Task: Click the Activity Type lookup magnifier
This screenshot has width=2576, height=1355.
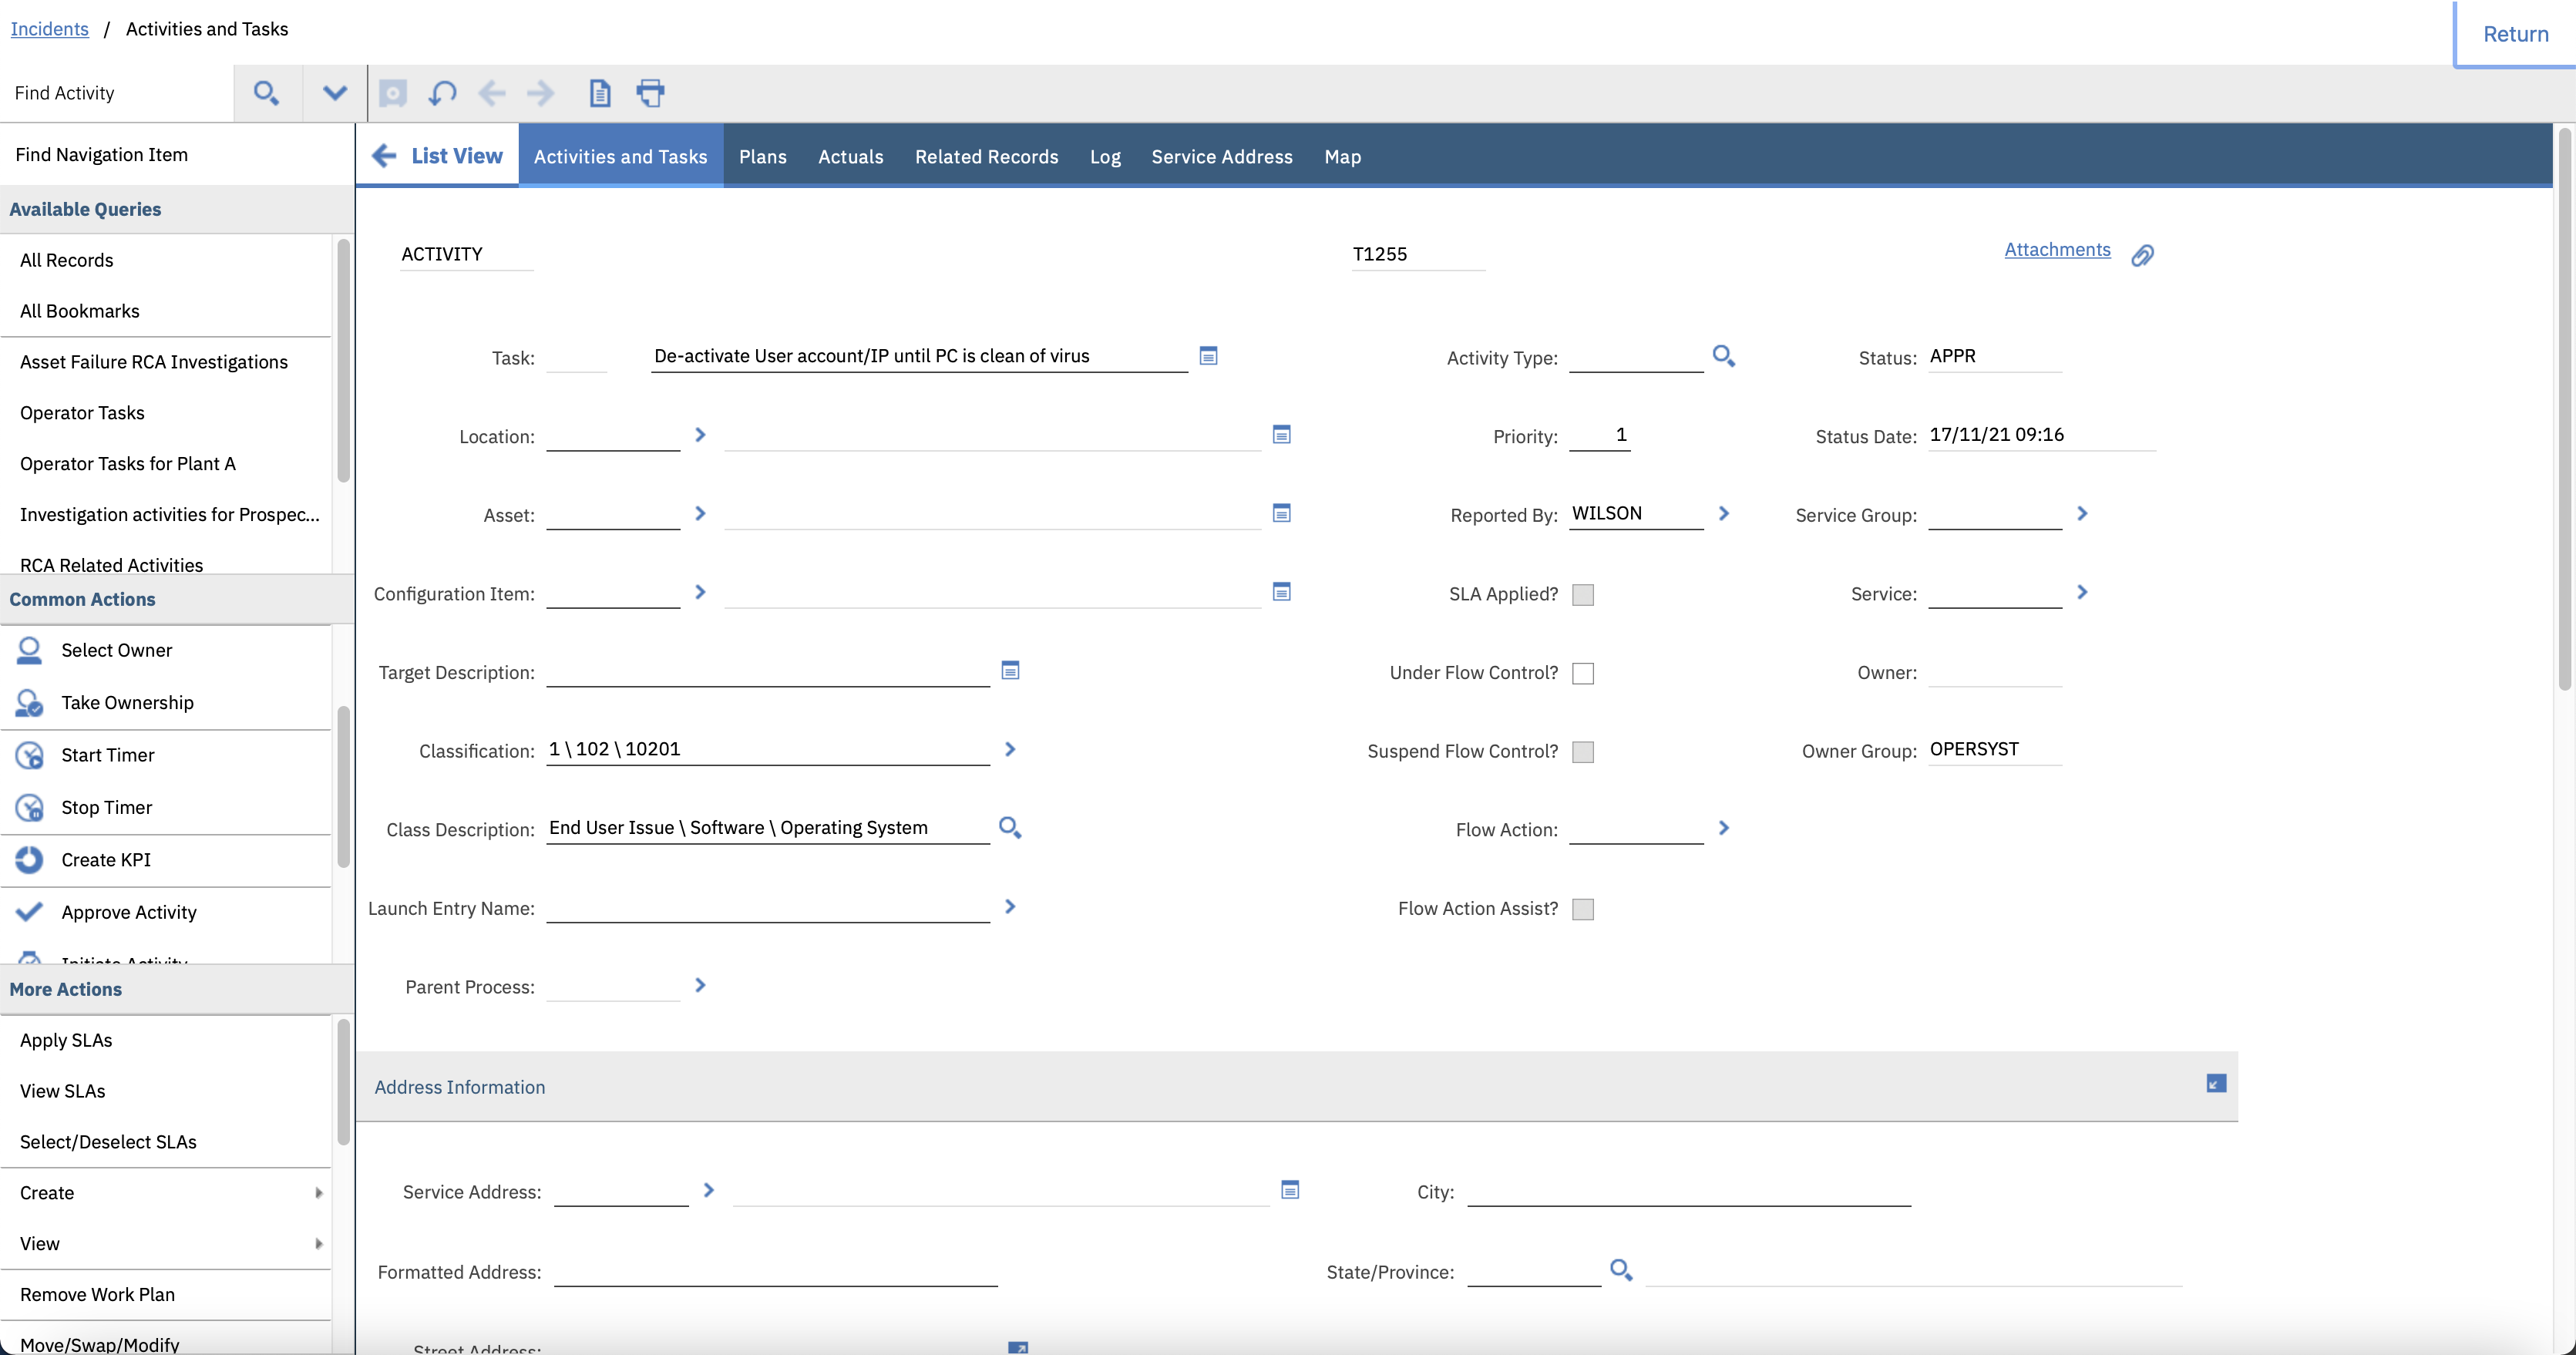Action: 1723,356
